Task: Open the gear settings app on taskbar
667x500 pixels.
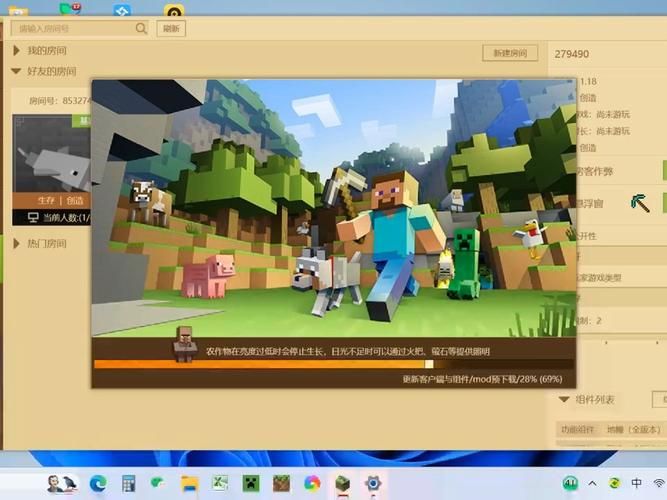Action: tap(373, 484)
